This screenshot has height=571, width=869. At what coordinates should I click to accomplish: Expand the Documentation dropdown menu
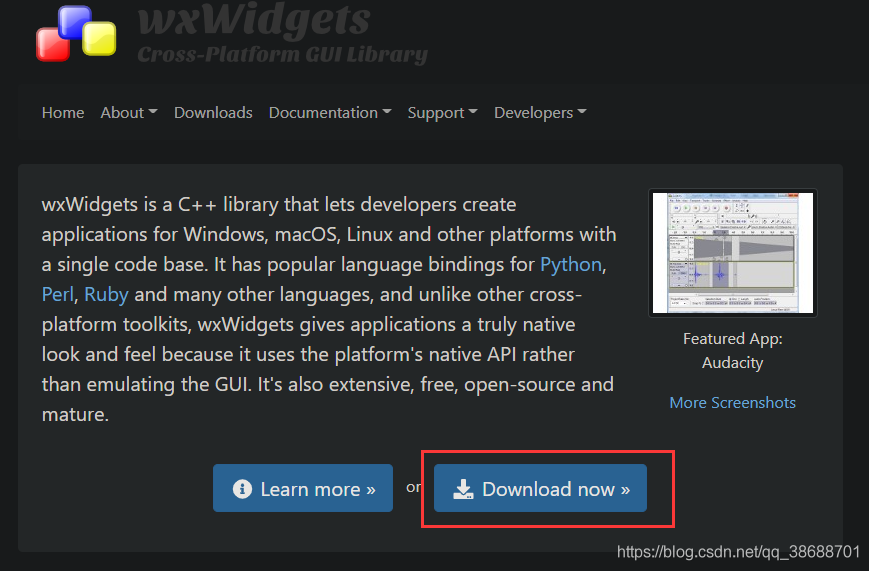tap(330, 113)
